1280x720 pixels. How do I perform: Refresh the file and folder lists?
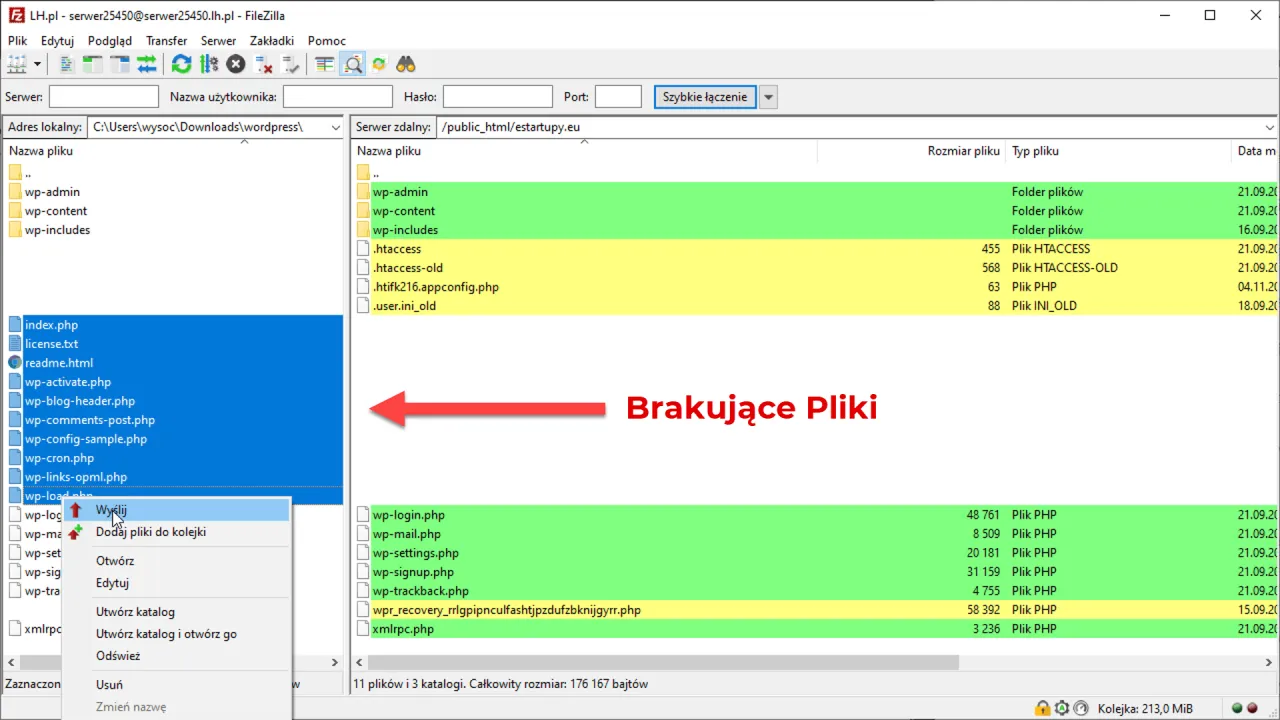(181, 64)
